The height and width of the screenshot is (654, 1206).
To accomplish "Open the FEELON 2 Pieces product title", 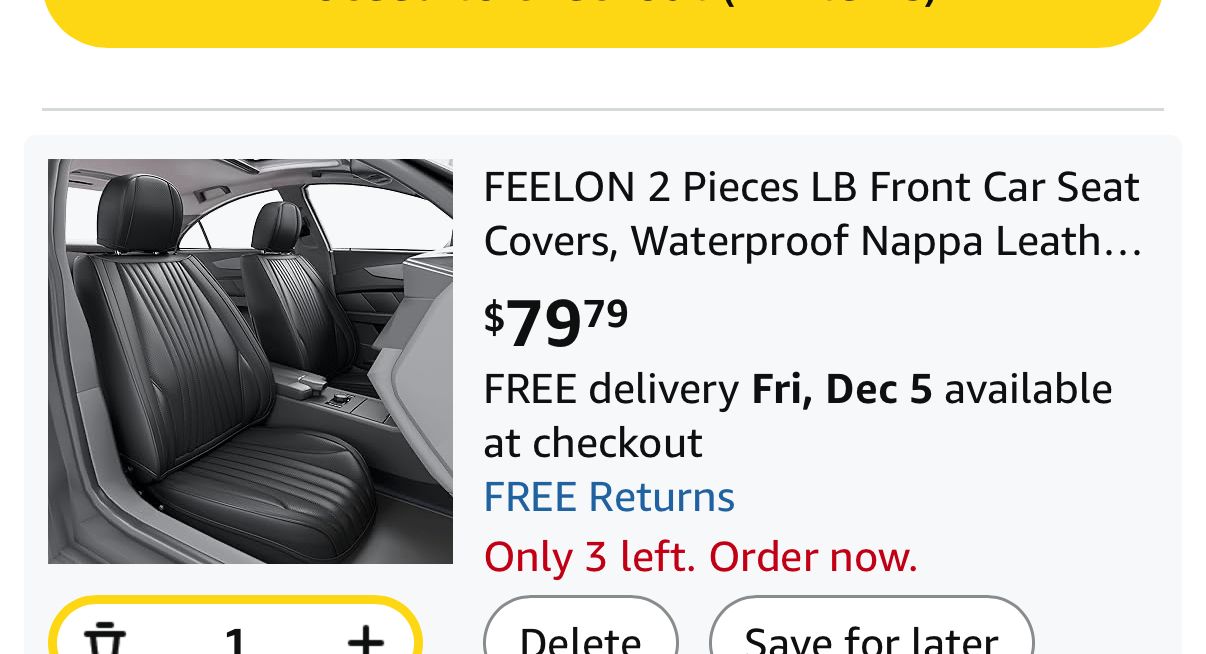I will point(811,187).
